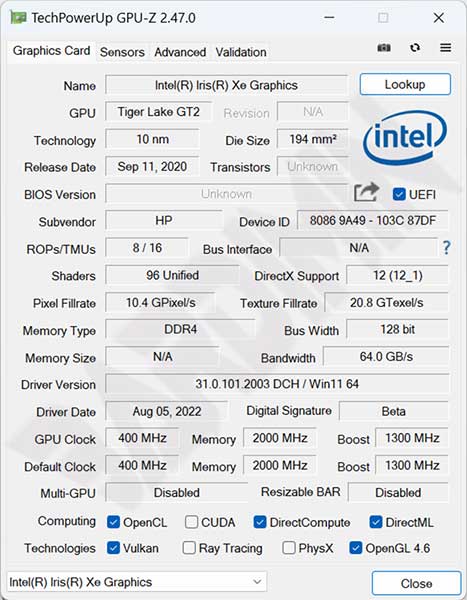Click the BIOS export share icon
This screenshot has width=467, height=600.
(x=366, y=192)
